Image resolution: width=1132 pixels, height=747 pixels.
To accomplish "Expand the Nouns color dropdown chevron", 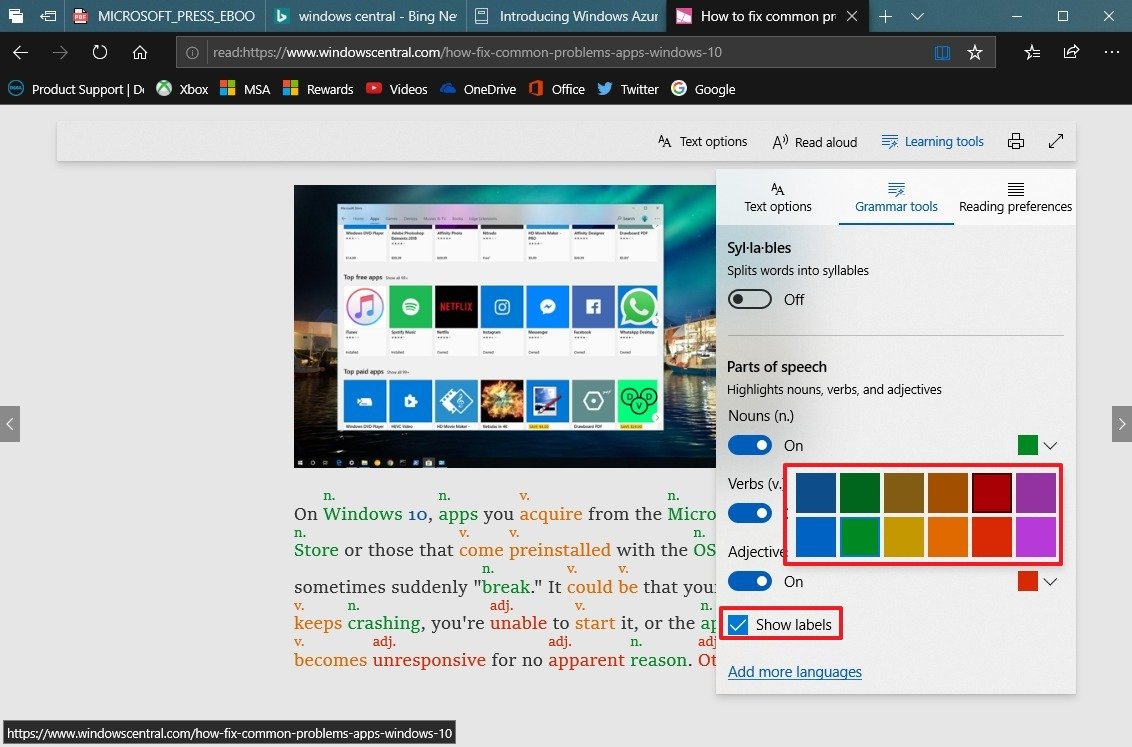I will click(x=1050, y=445).
